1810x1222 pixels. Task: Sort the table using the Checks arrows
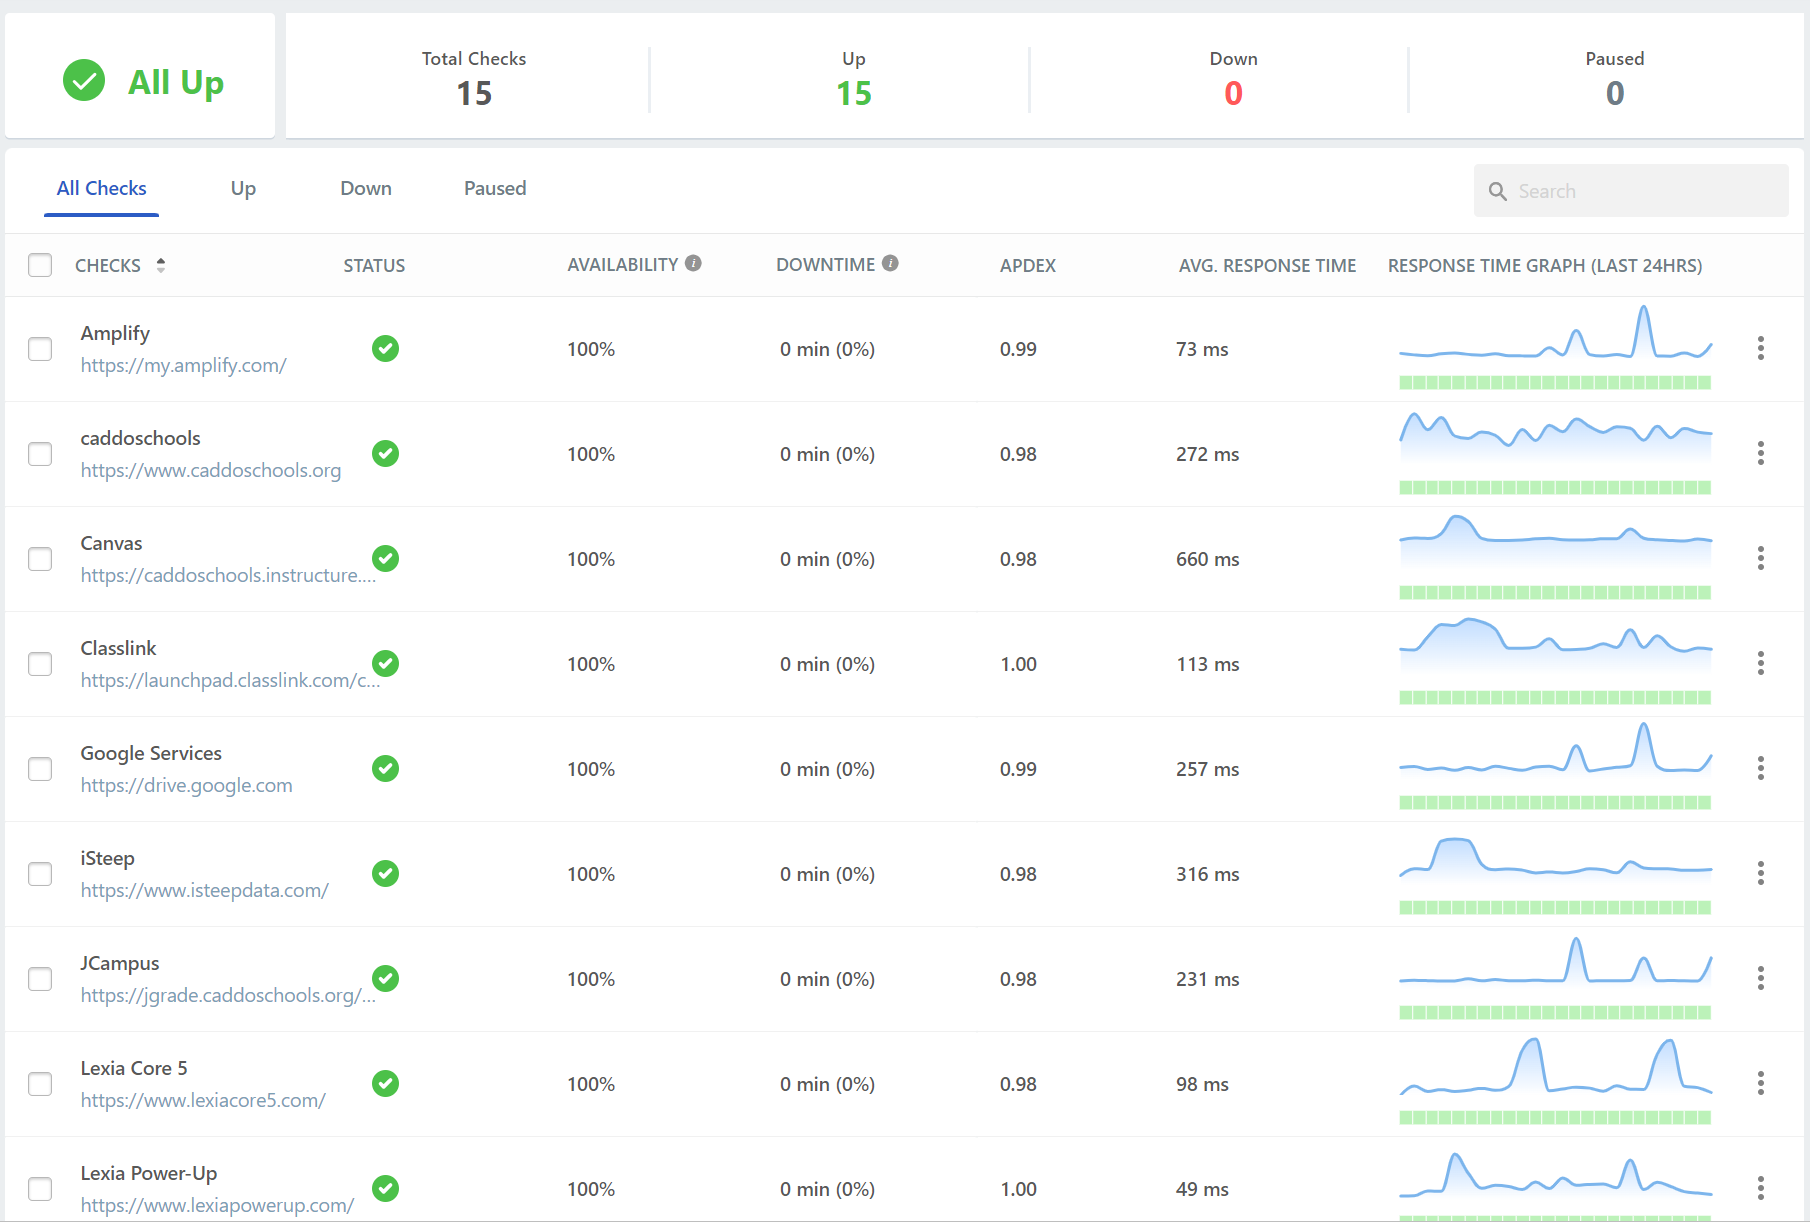coord(161,265)
